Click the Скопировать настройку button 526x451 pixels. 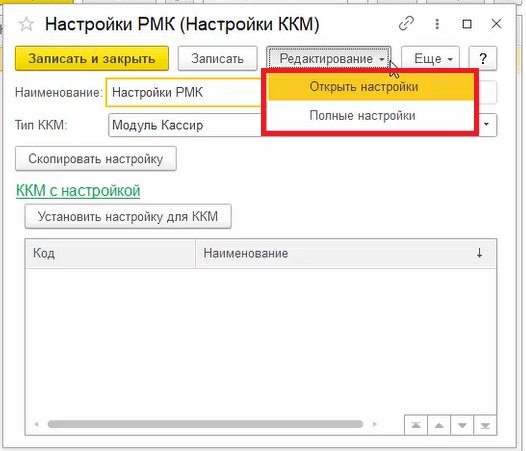pyautogui.click(x=96, y=159)
